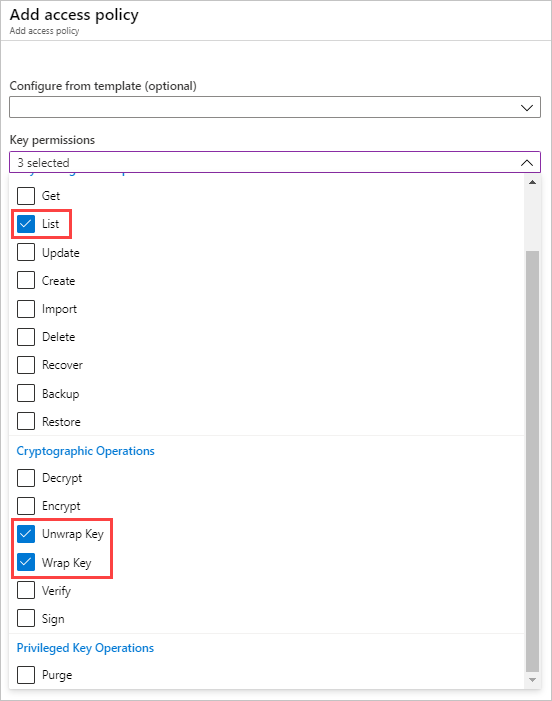The width and height of the screenshot is (552, 701).
Task: Check the Delete permission box
Action: point(26,337)
